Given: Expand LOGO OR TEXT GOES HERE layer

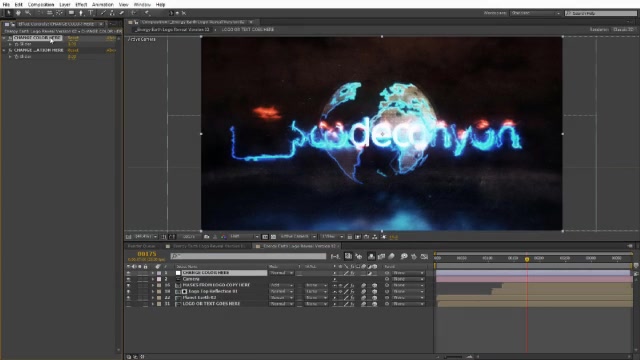Looking at the screenshot, I should pos(153,304).
